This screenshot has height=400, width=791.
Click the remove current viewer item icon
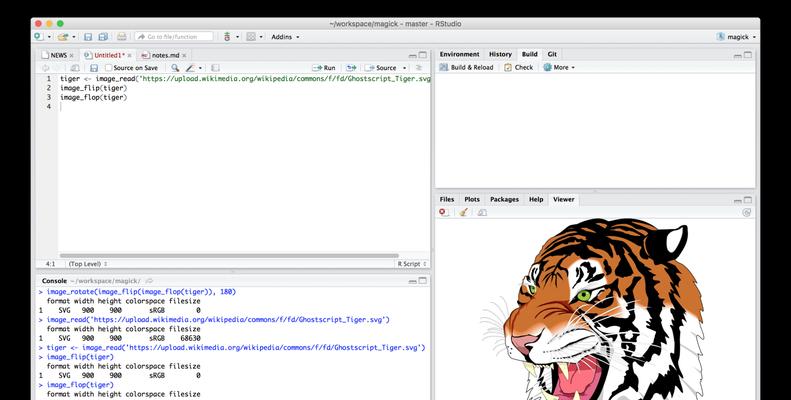(443, 212)
